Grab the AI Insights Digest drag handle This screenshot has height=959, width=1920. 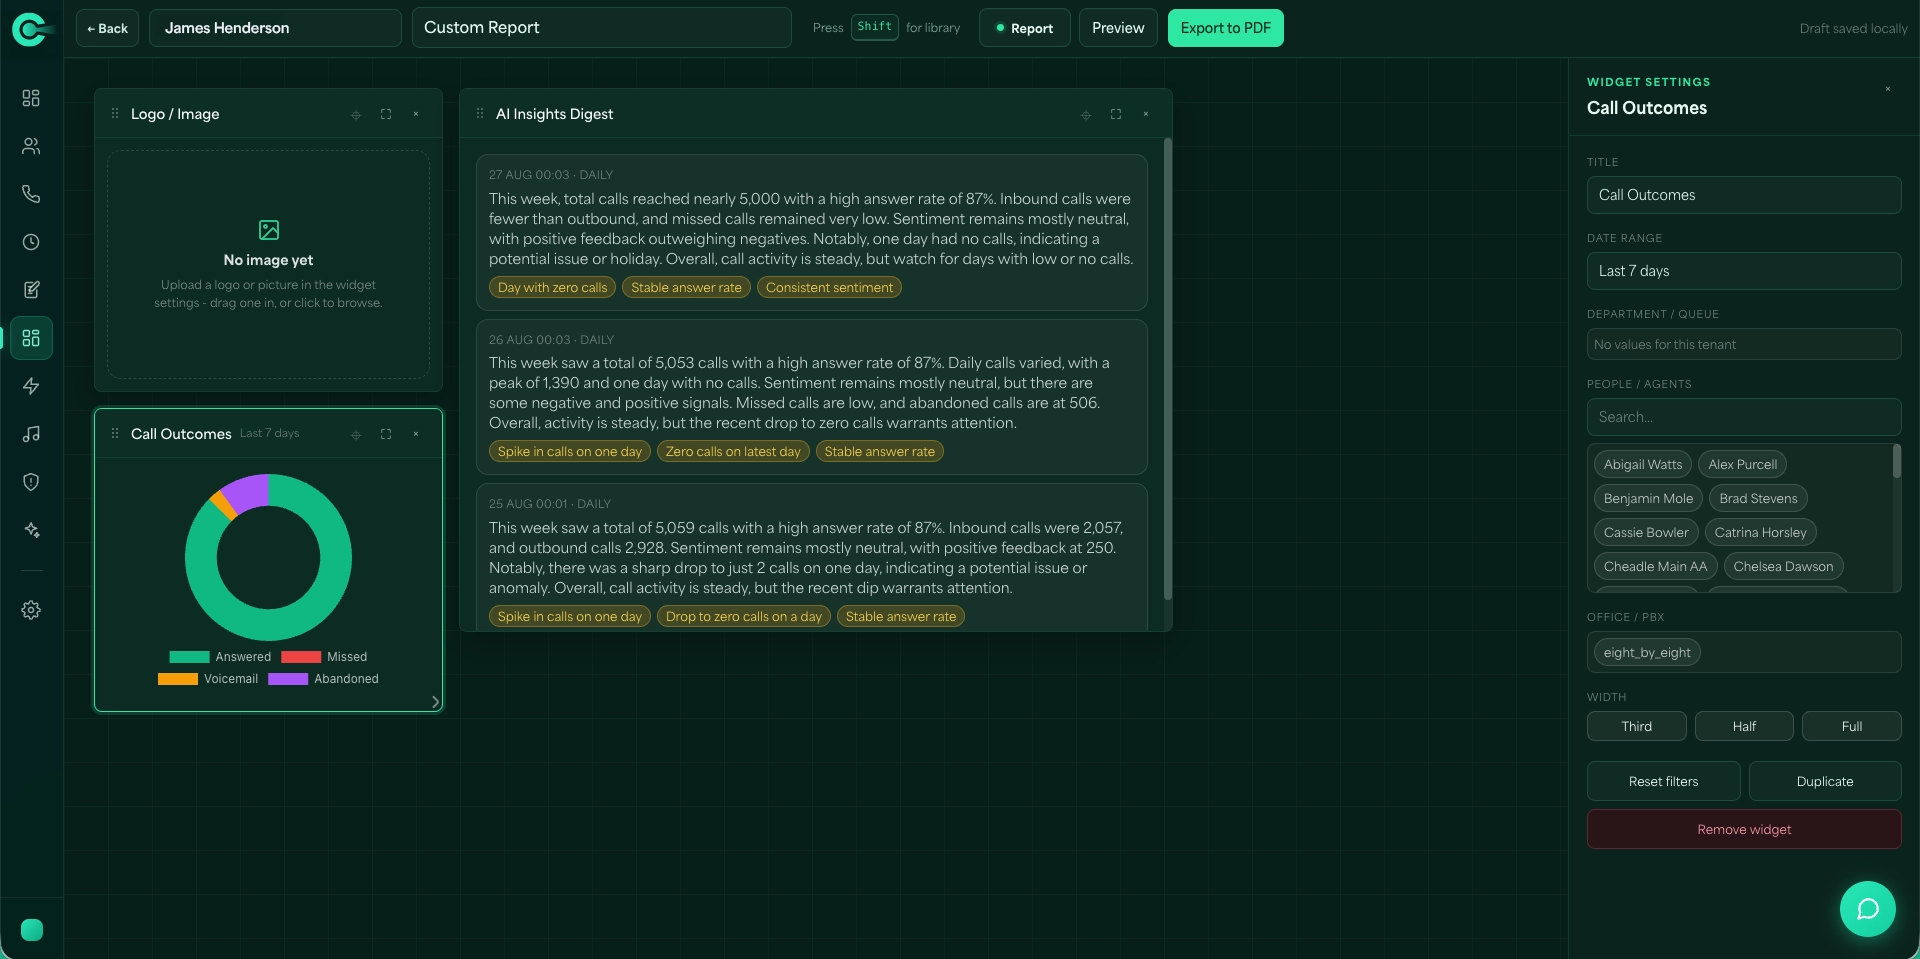click(480, 114)
